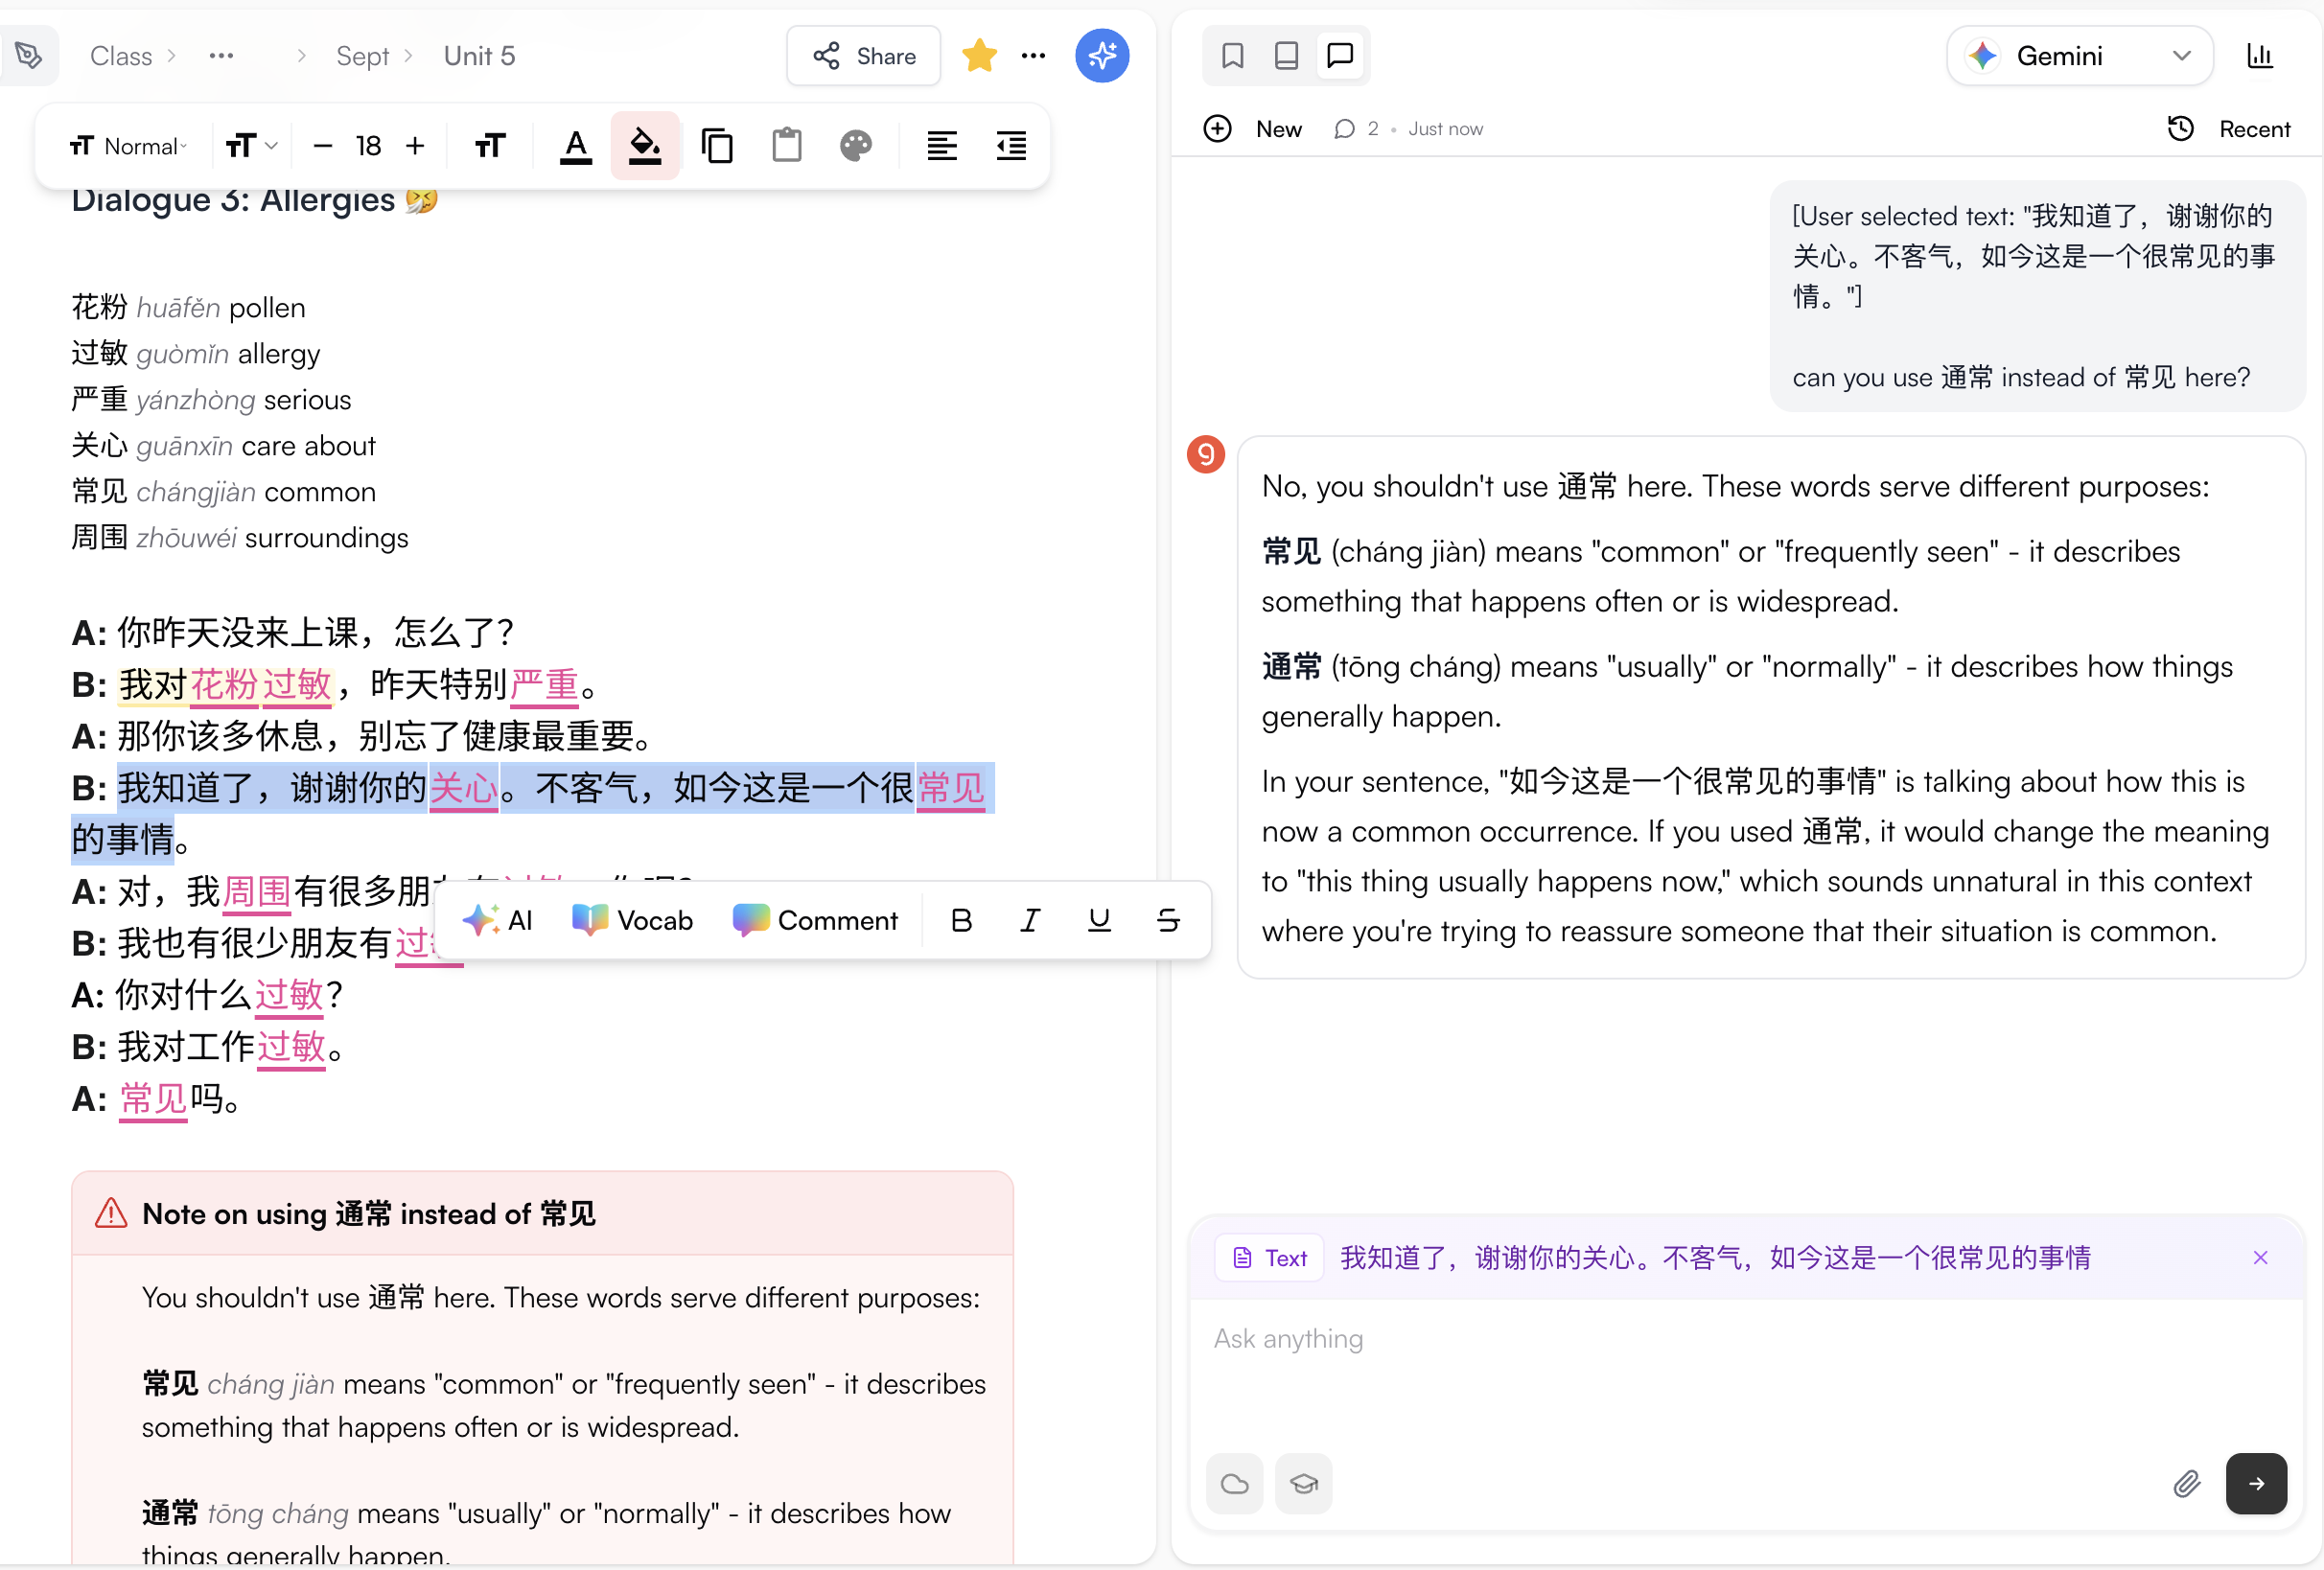Toggle bold formatting in the selection popup
This screenshot has height=1570, width=2324.
[961, 920]
